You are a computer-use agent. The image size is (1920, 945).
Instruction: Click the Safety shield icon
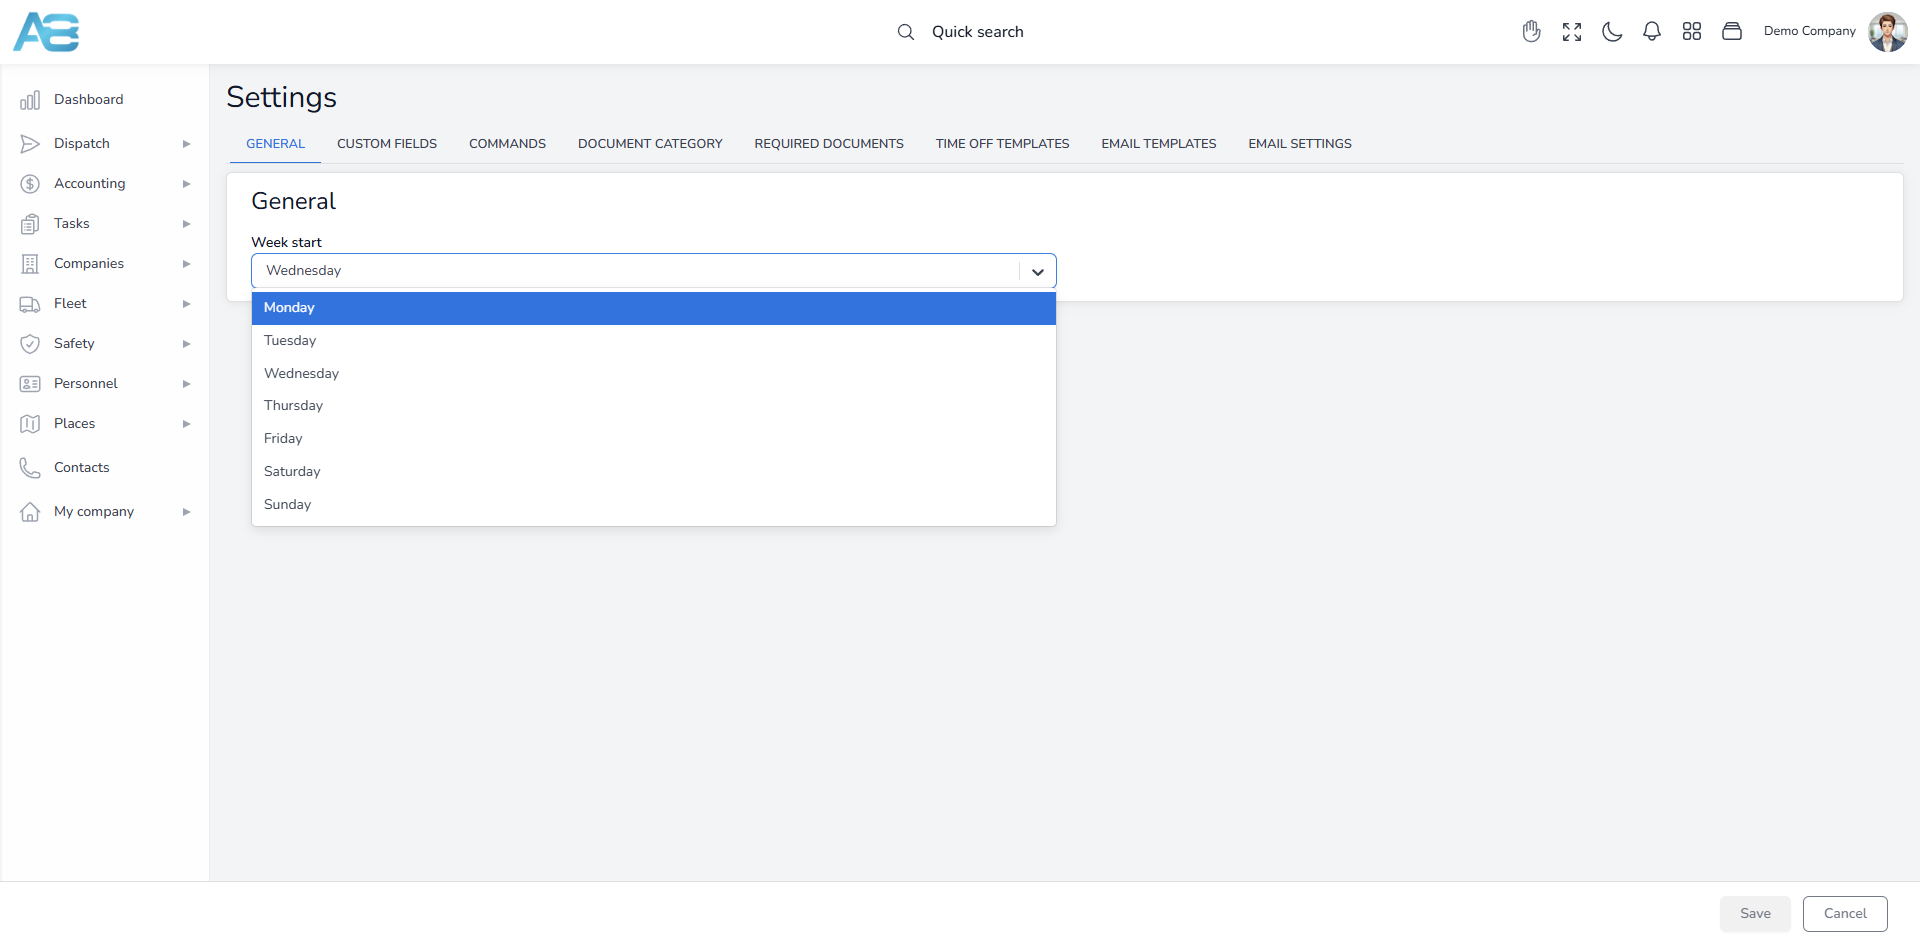point(30,344)
